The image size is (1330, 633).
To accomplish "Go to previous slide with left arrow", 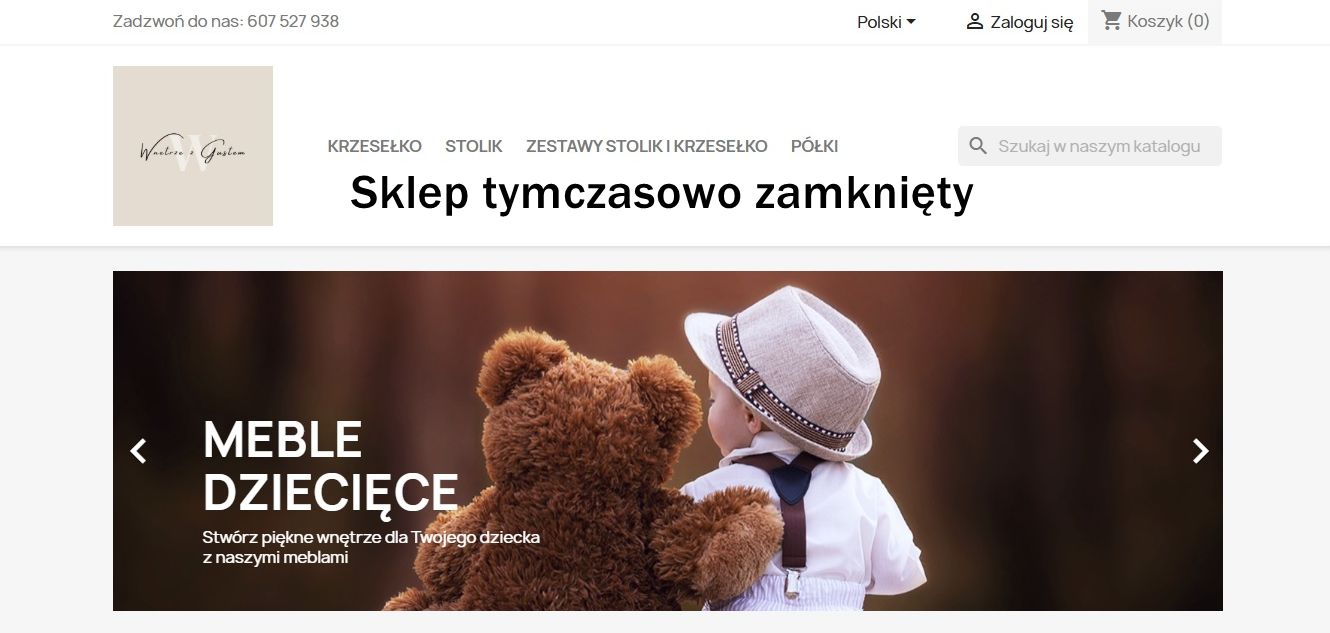I will point(138,451).
